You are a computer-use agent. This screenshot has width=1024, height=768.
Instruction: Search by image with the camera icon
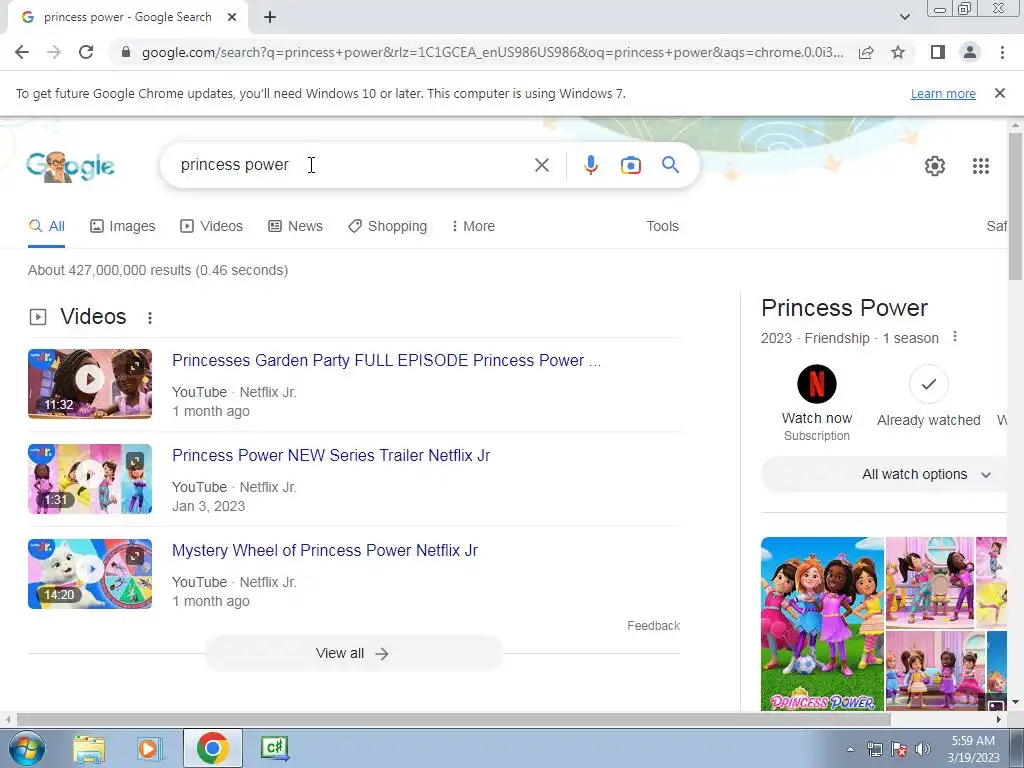pyautogui.click(x=630, y=165)
